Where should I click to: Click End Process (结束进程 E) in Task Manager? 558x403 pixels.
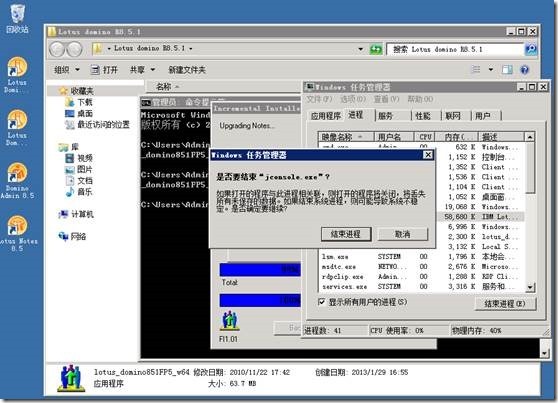click(505, 304)
